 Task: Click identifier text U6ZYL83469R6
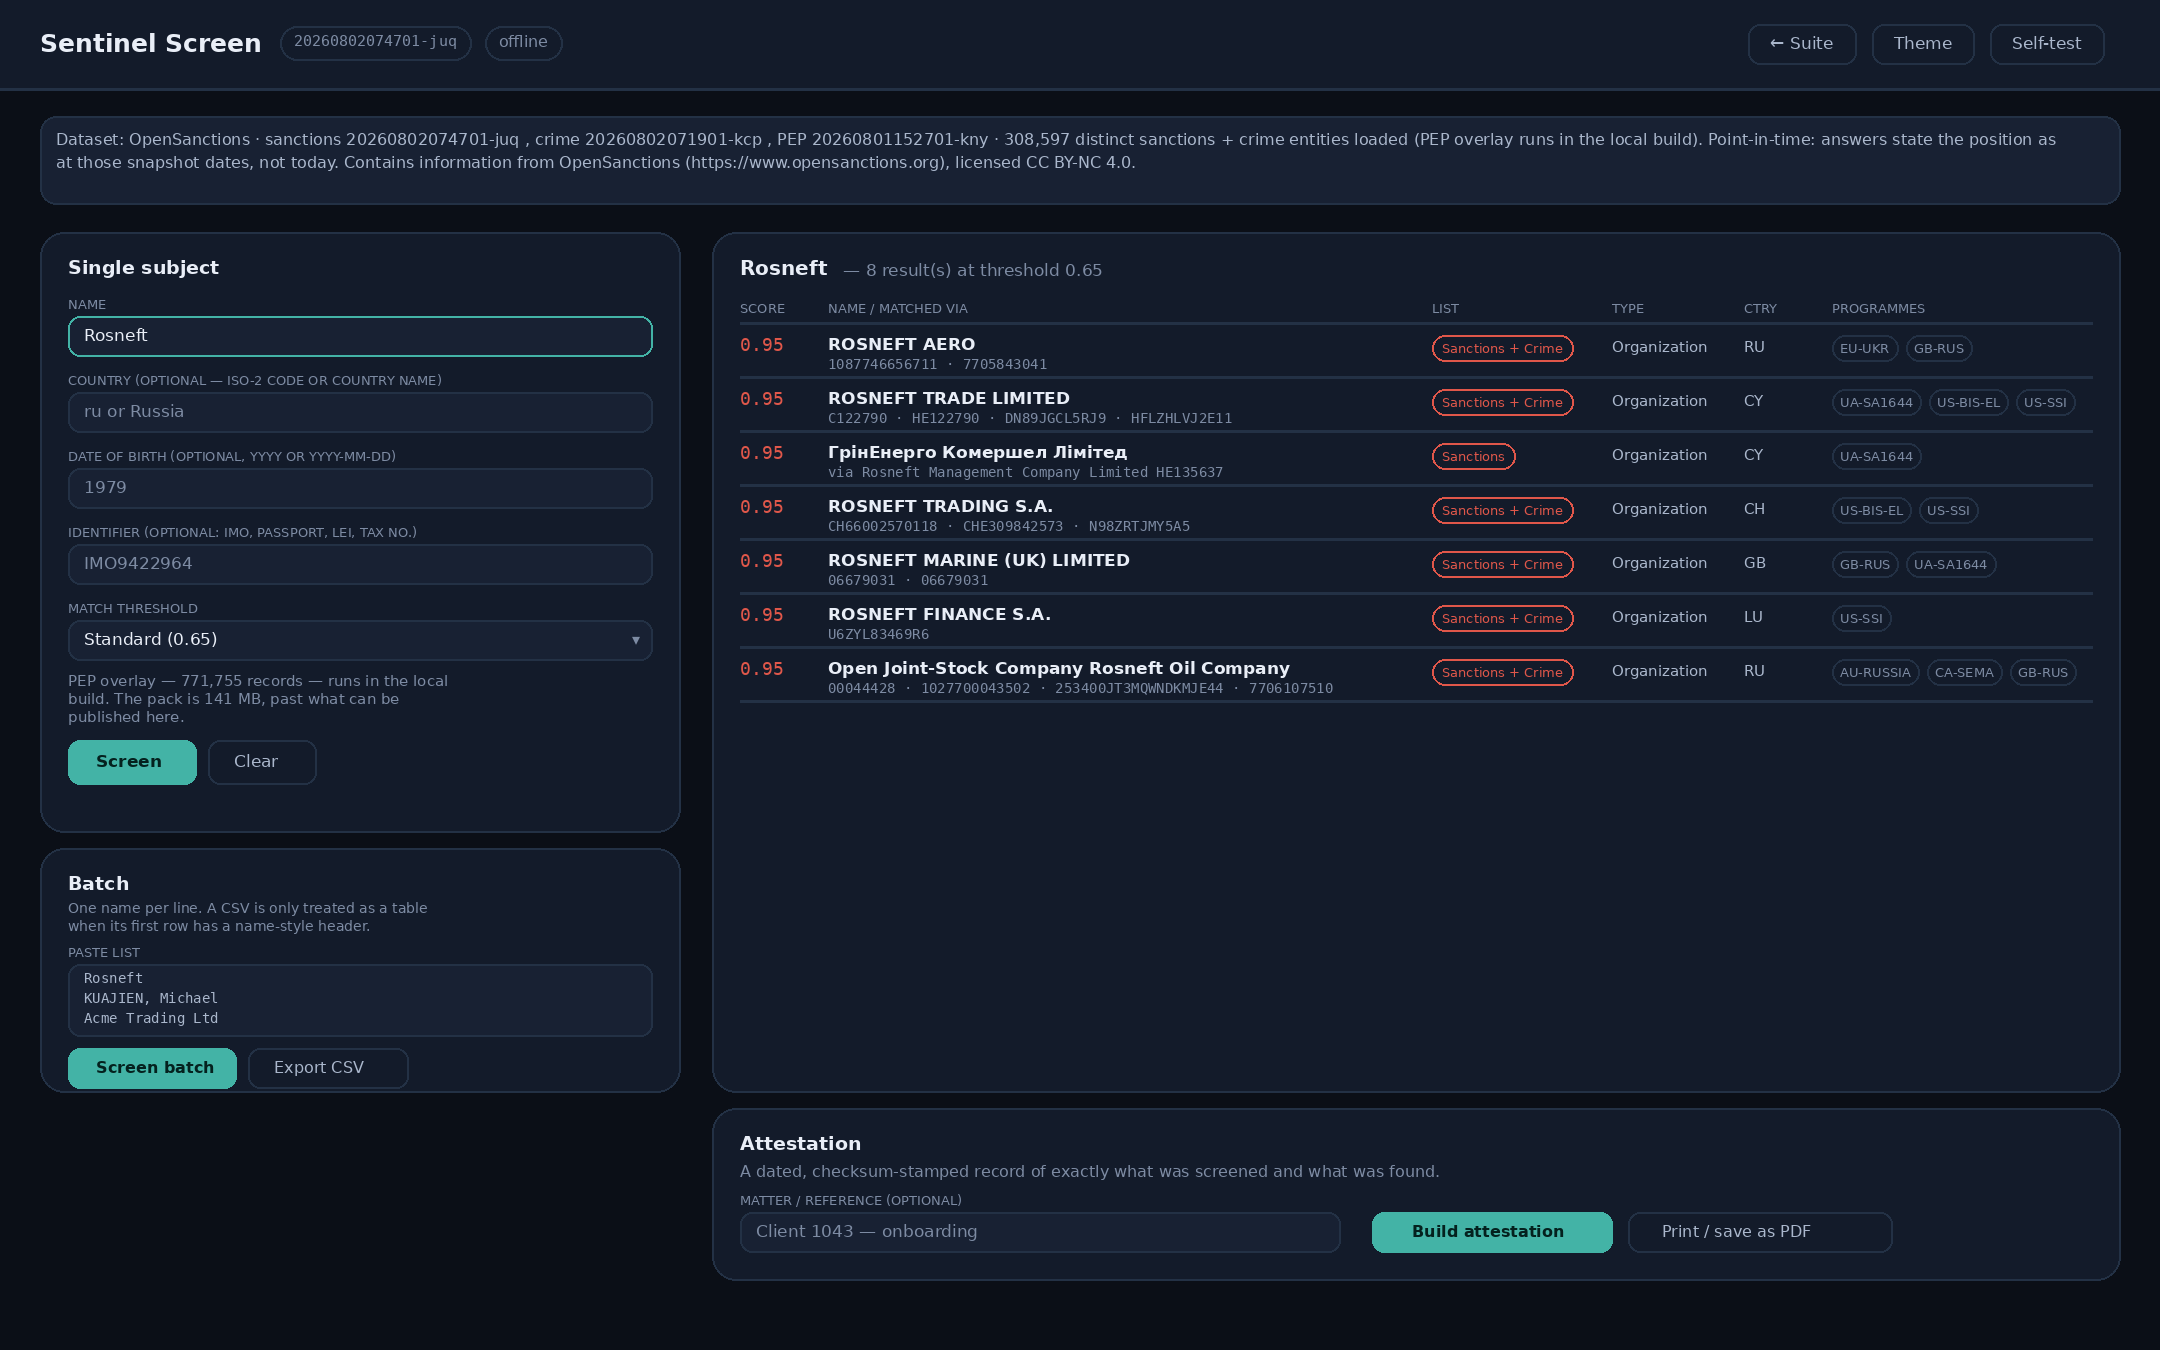[878, 635]
